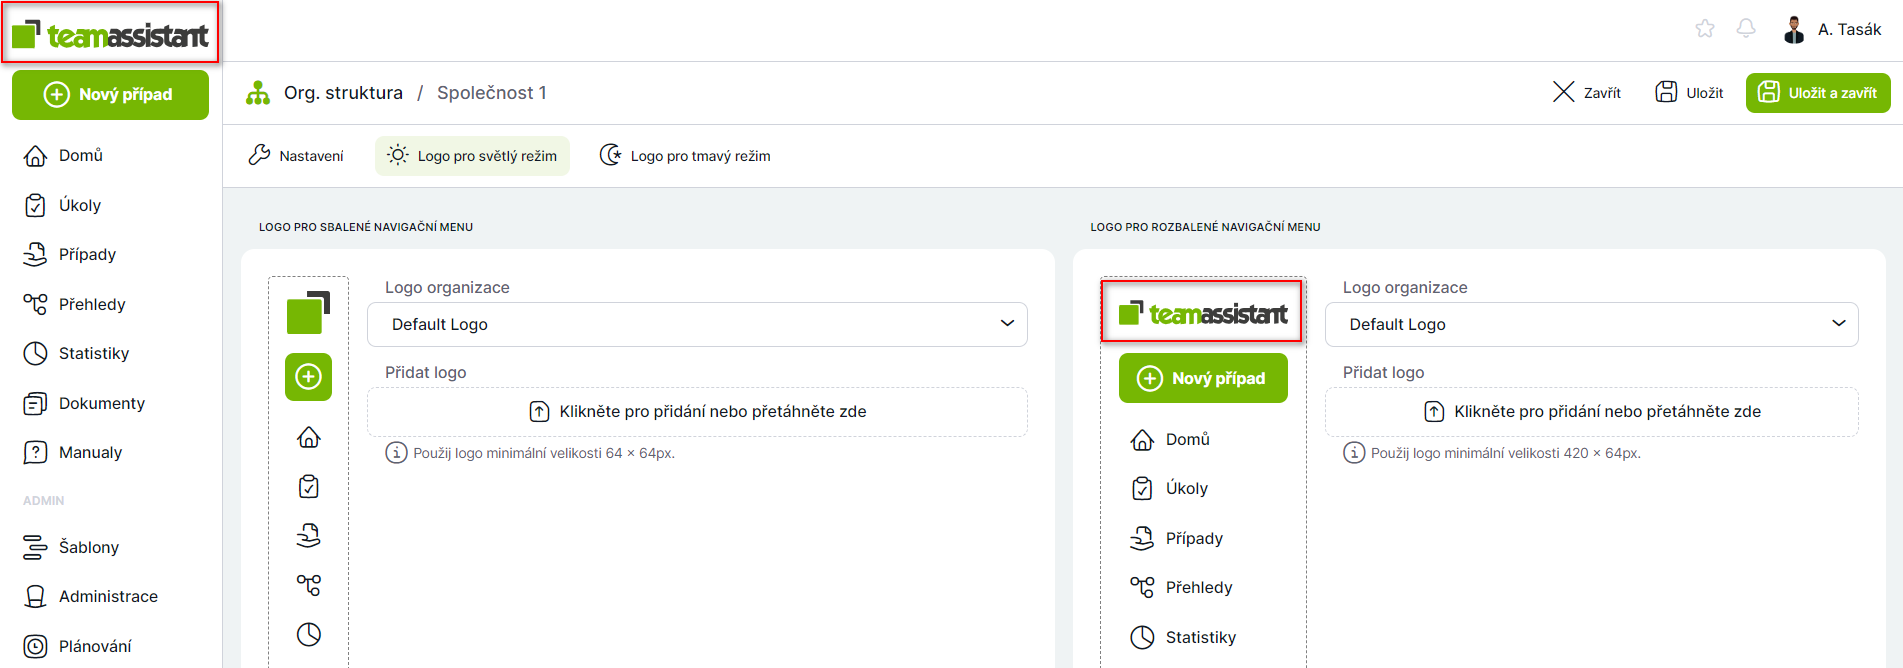Open Logo organizace dropdown for collapsed menu
Image resolution: width=1903 pixels, height=668 pixels.
(x=697, y=324)
